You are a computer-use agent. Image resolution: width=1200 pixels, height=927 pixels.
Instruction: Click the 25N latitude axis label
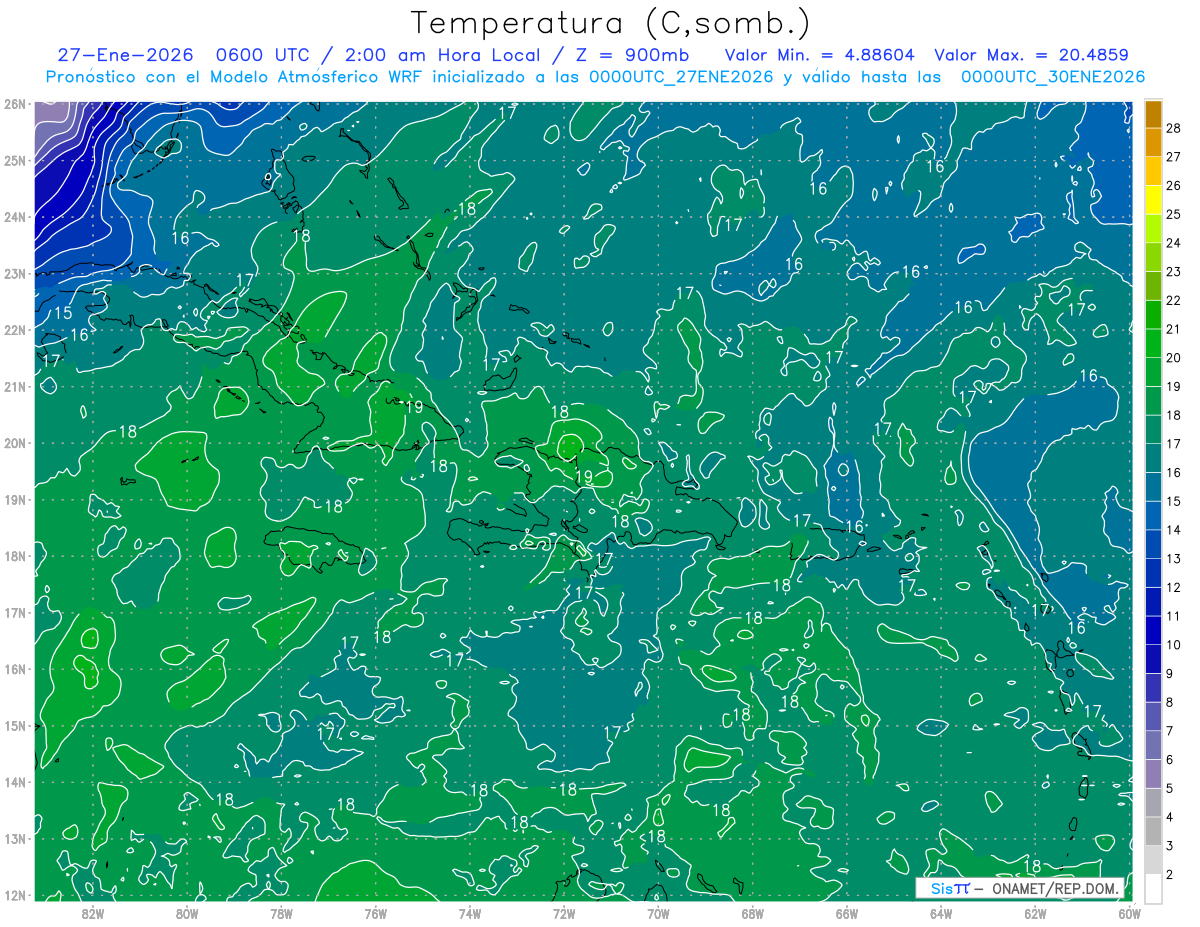coord(14,160)
